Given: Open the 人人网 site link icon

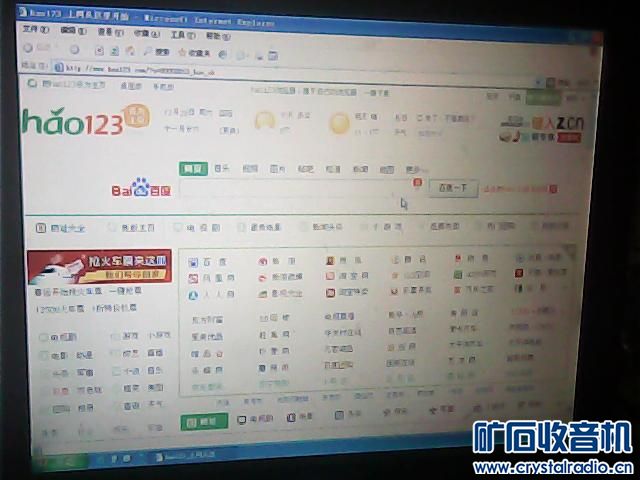Looking at the screenshot, I should [x=193, y=295].
